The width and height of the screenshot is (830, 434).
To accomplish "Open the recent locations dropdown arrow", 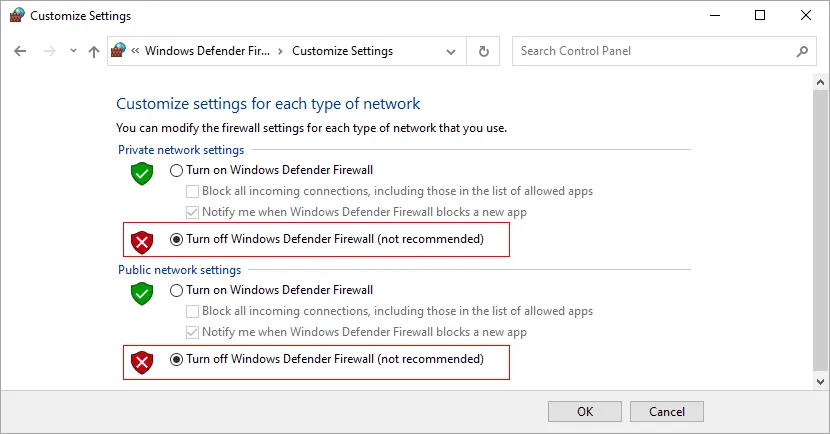I will pyautogui.click(x=73, y=51).
